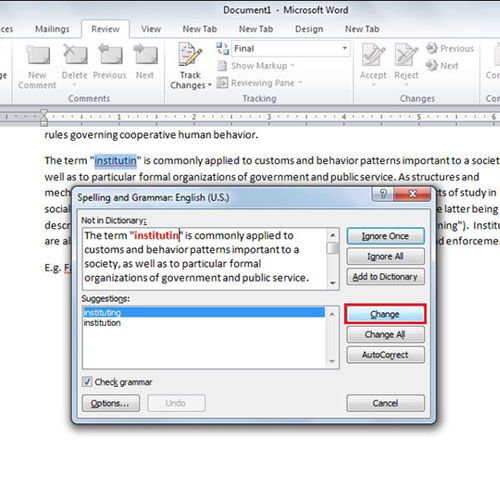Switch to the Mailings tab

coord(52,29)
